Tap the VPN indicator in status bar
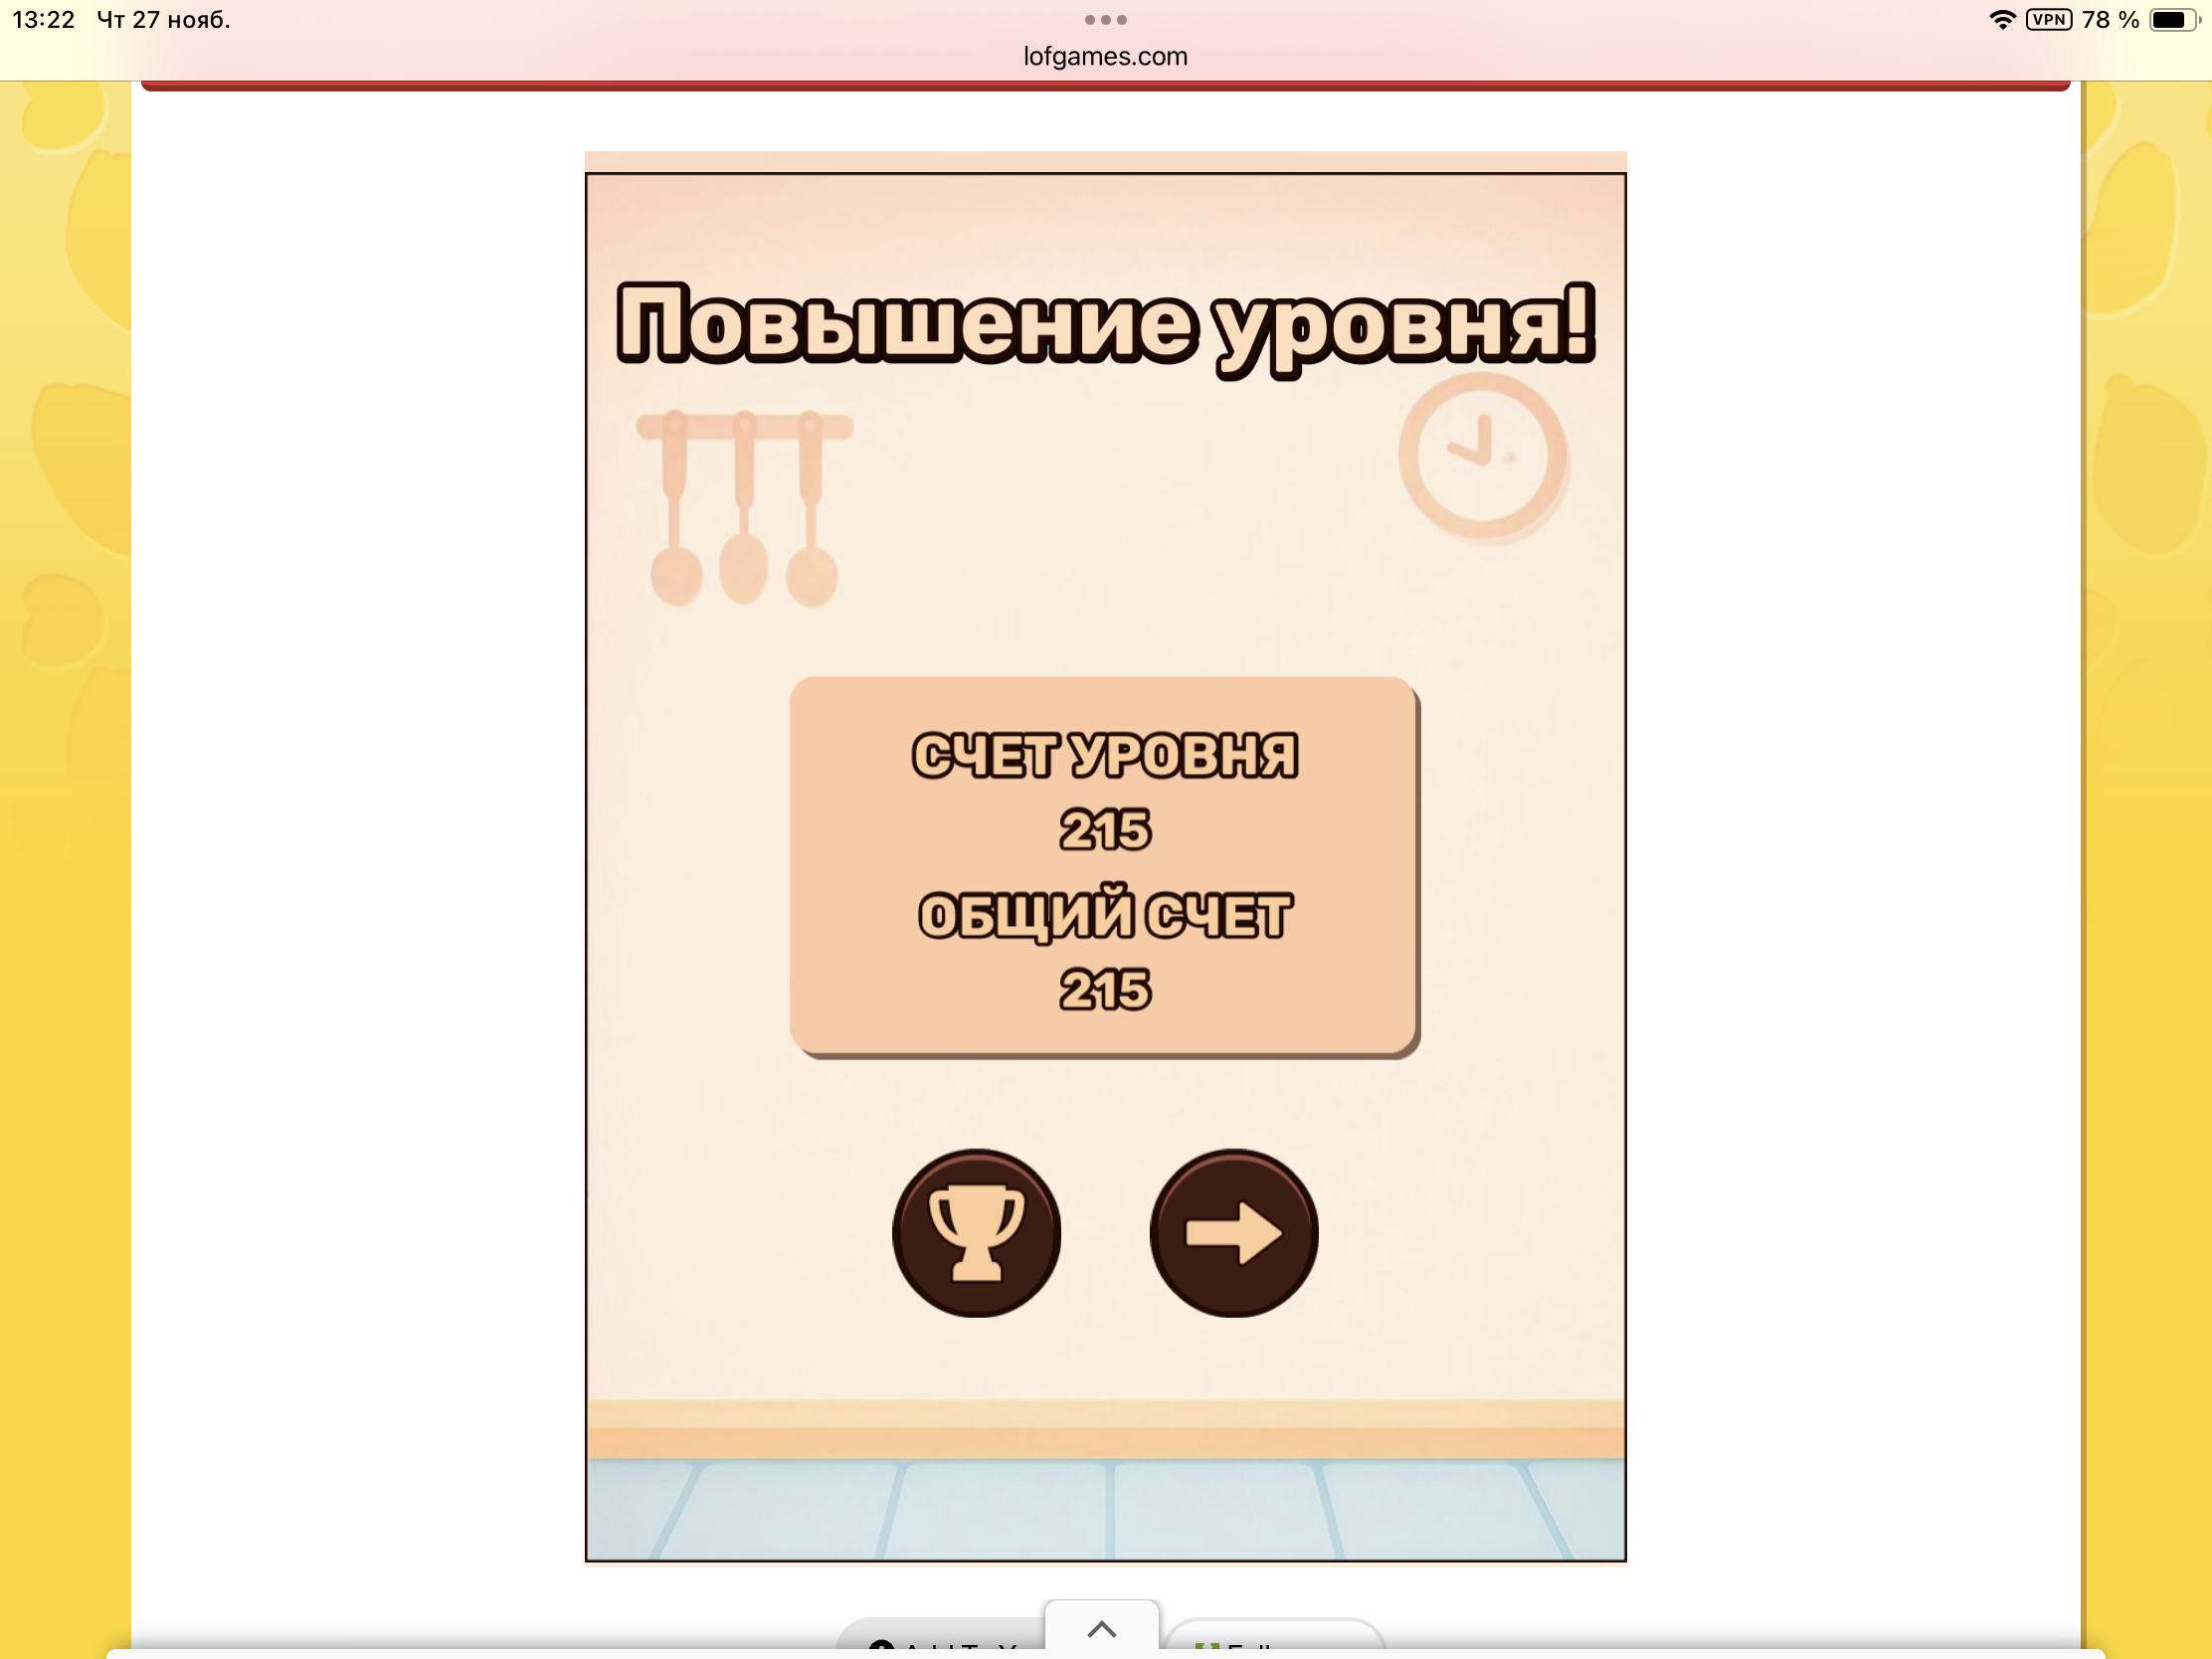The image size is (2212, 1659). click(x=2048, y=20)
